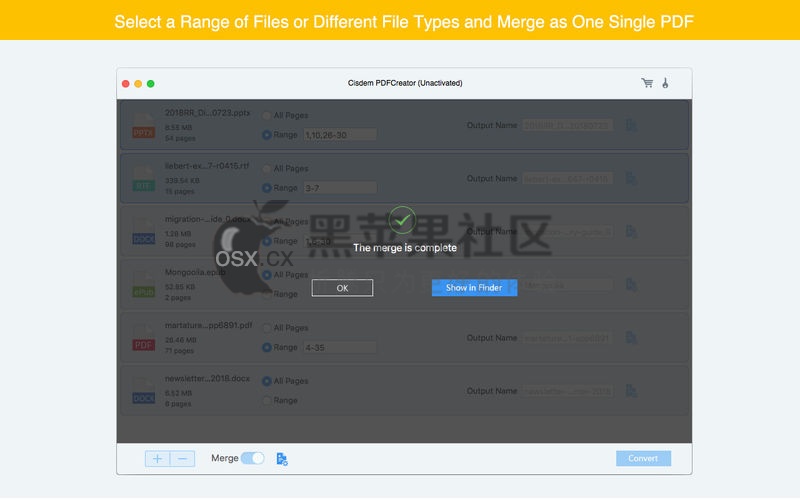
Task: Click output file icon for liebert rtf row
Action: [x=631, y=179]
